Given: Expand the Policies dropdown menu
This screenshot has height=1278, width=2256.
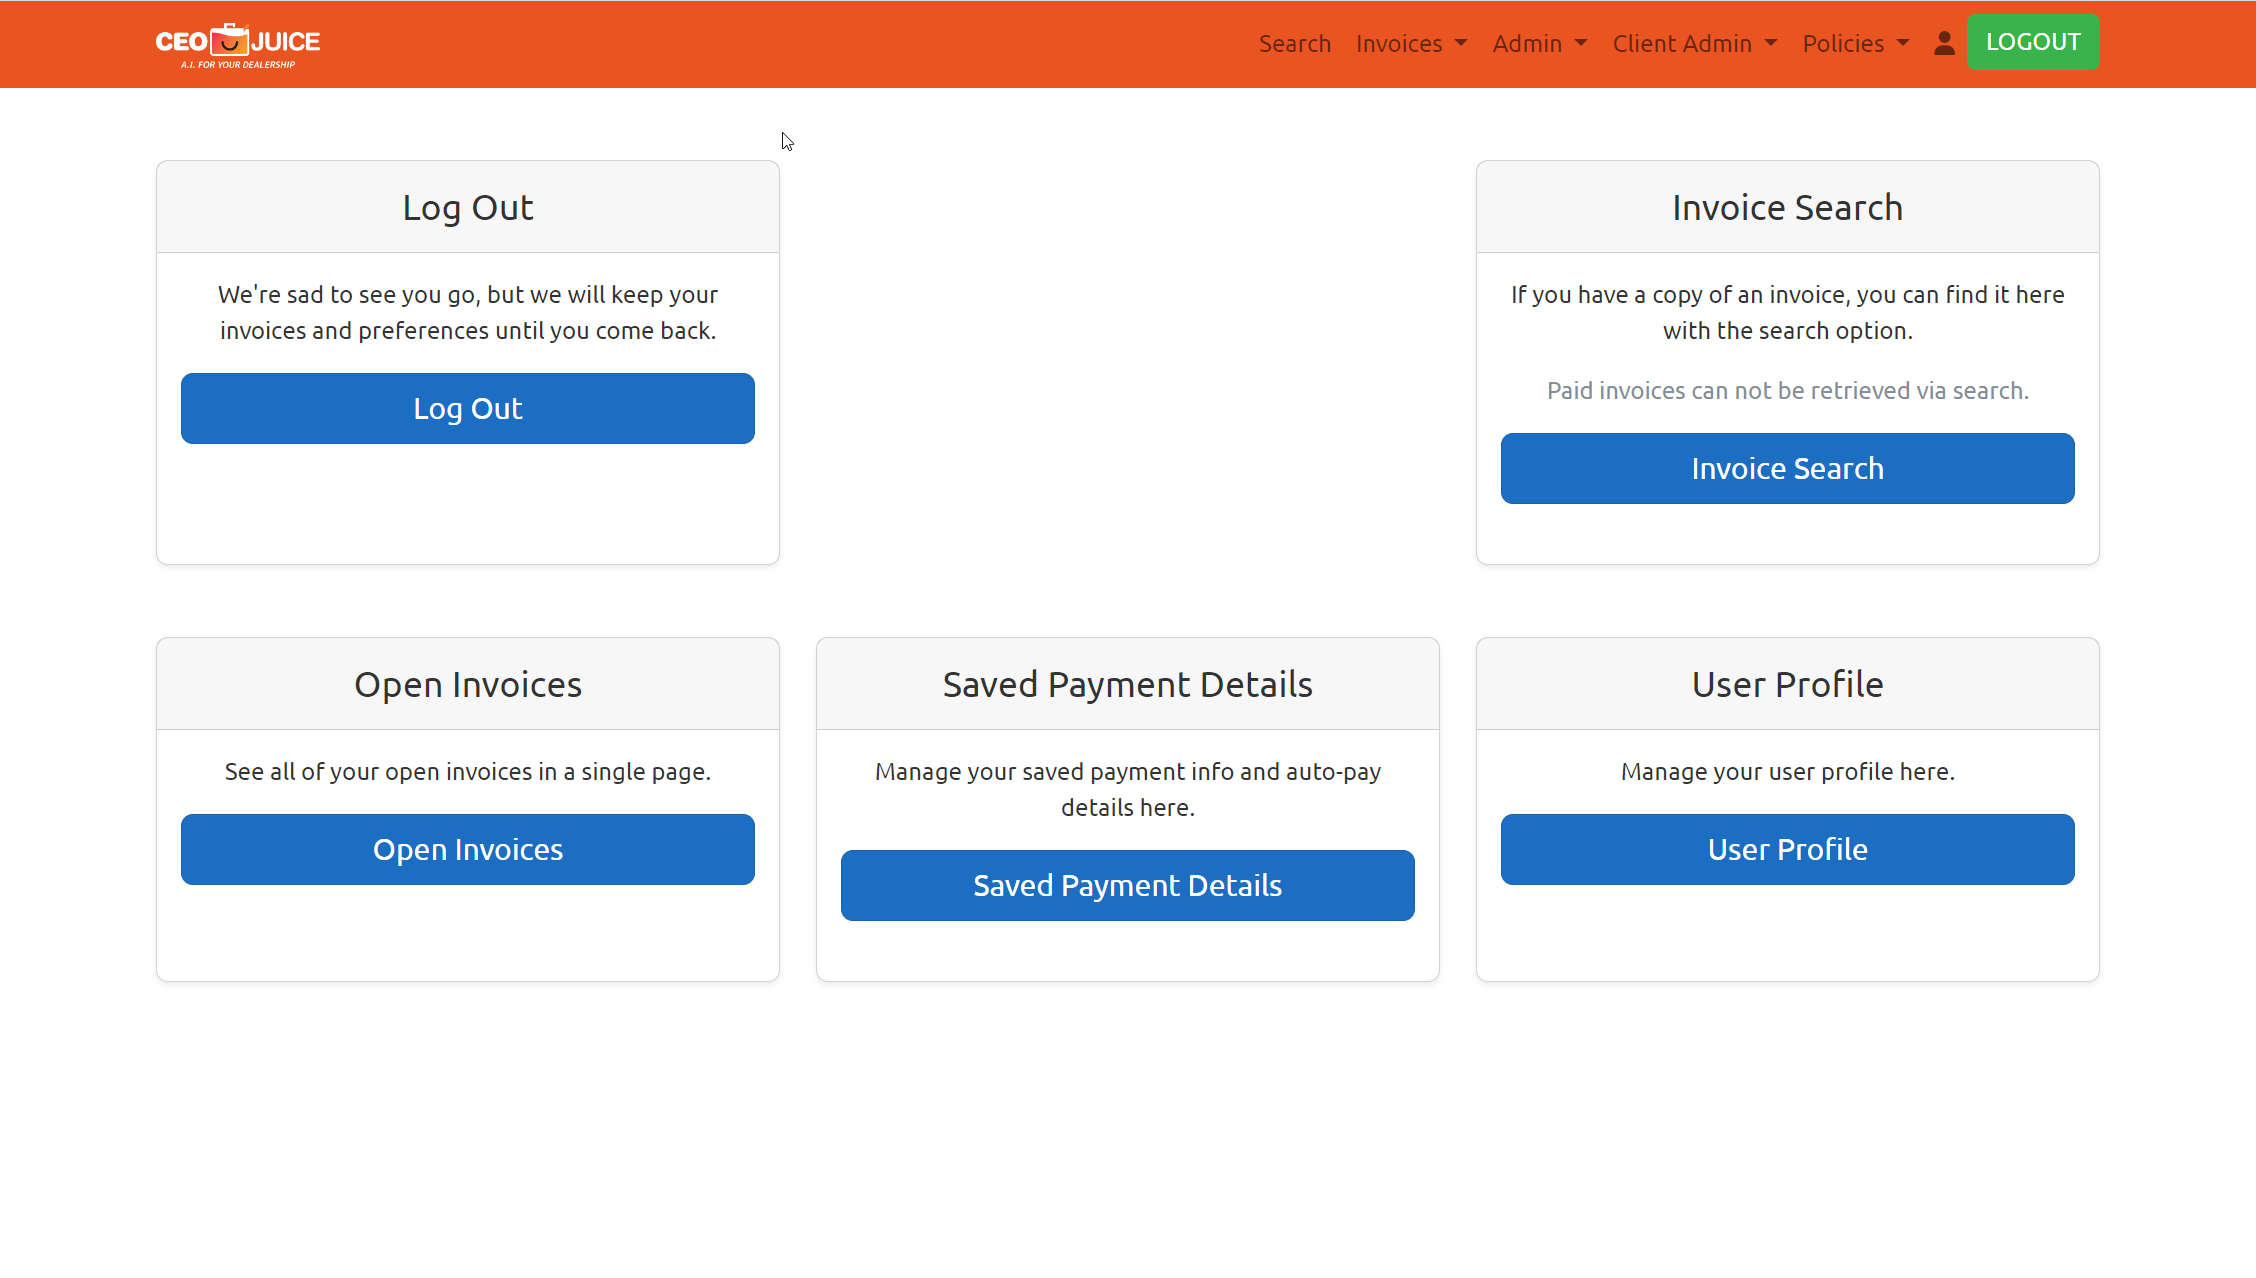Looking at the screenshot, I should 1856,43.
